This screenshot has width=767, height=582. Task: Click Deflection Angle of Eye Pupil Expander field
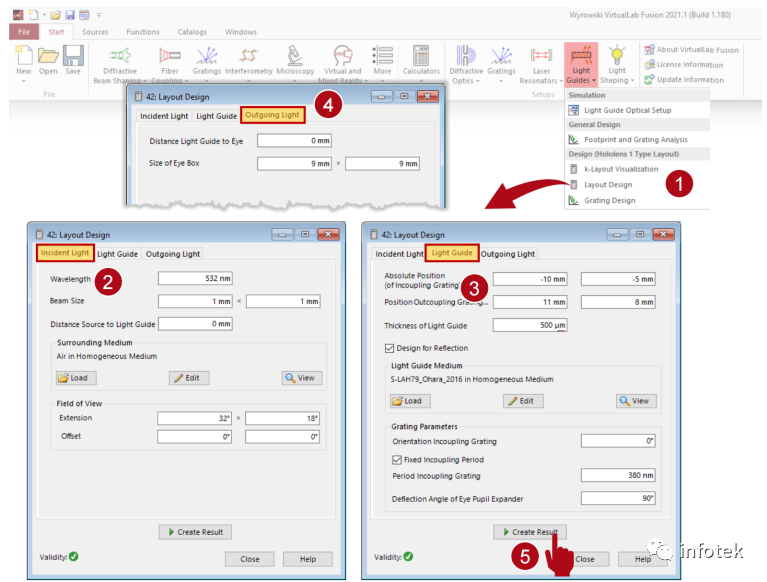pos(618,498)
